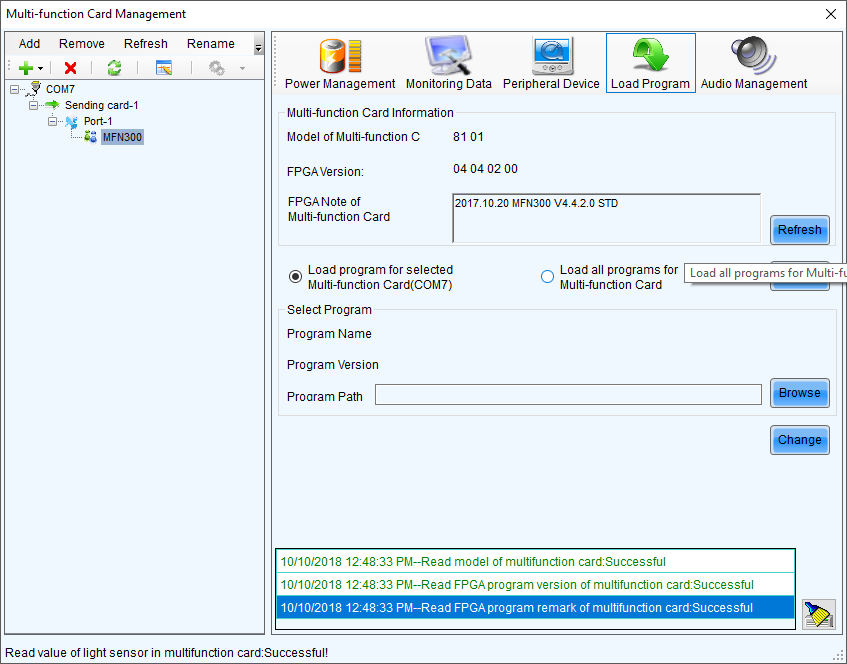Screen dimensions: 847x664
Task: Click the green refresh arrows icon
Action: [x=114, y=68]
